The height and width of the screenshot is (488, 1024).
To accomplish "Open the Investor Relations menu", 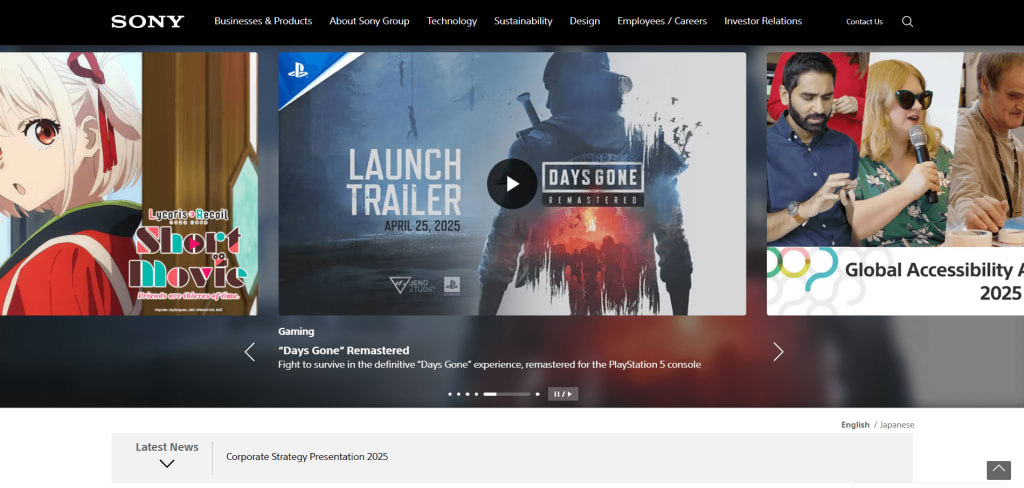I will click(763, 21).
